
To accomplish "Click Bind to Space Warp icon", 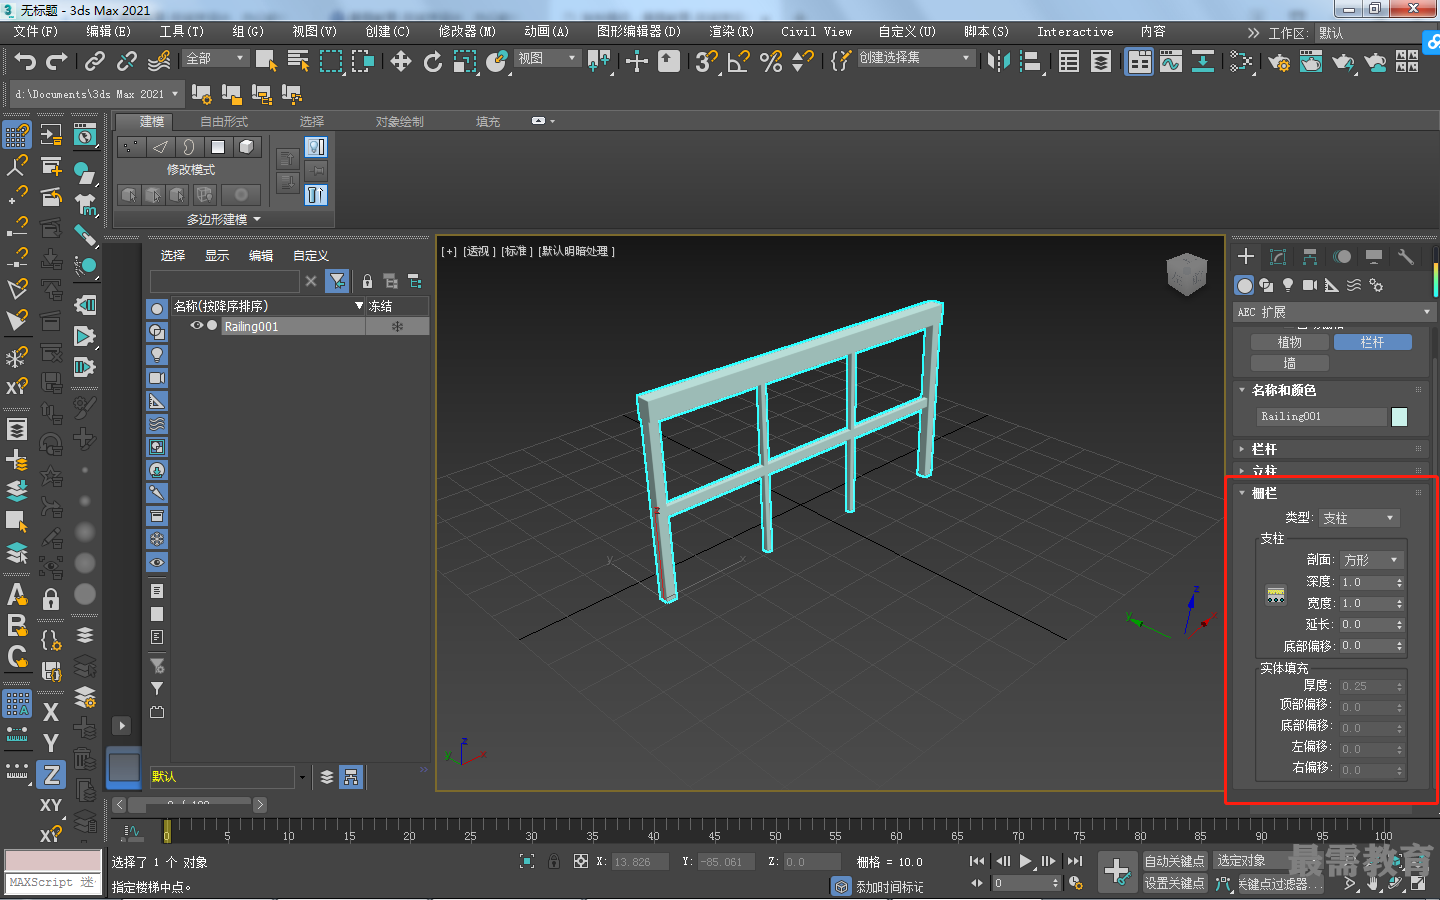I will tap(159, 62).
